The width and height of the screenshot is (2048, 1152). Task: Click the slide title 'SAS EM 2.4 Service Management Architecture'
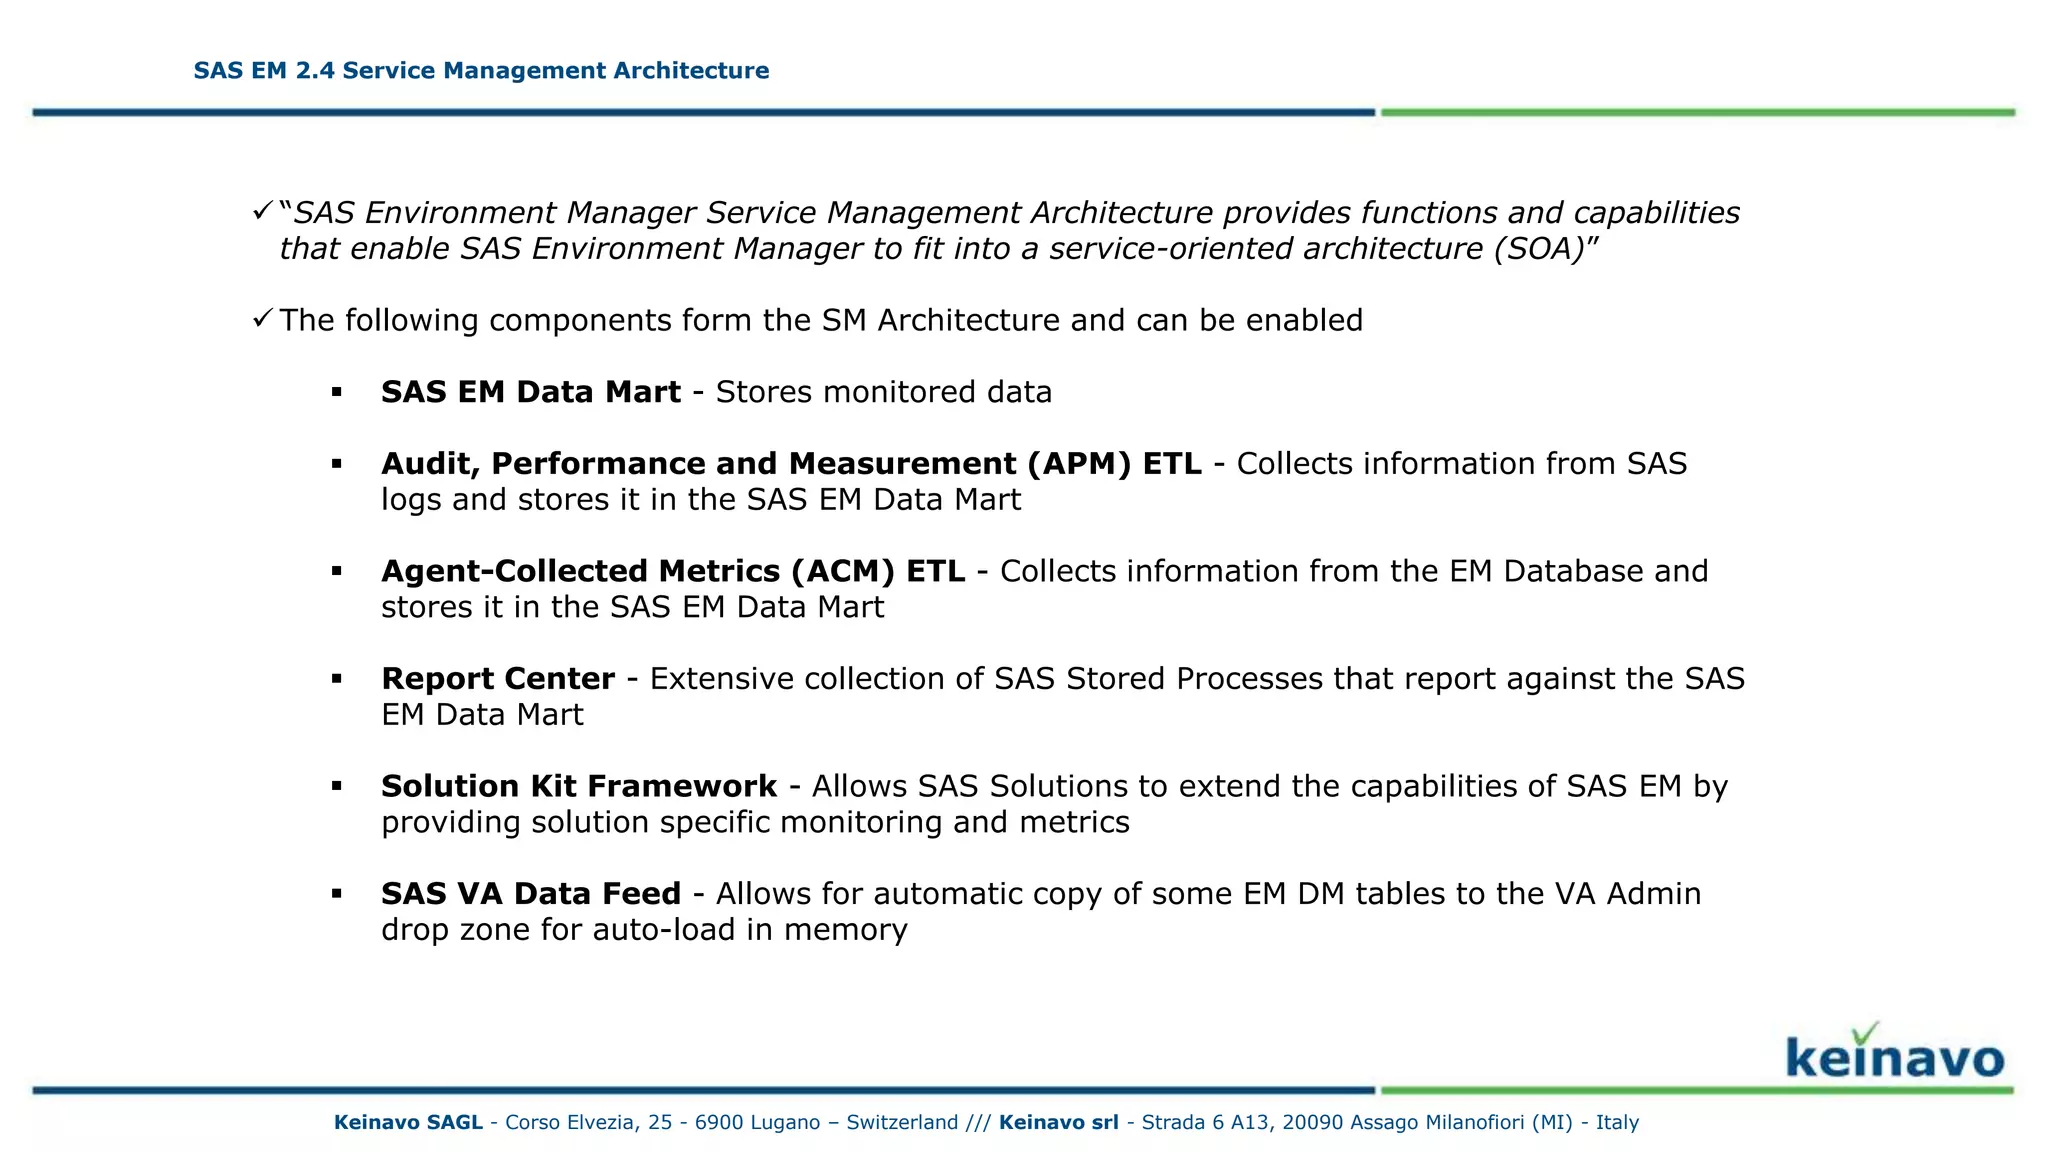tap(481, 71)
